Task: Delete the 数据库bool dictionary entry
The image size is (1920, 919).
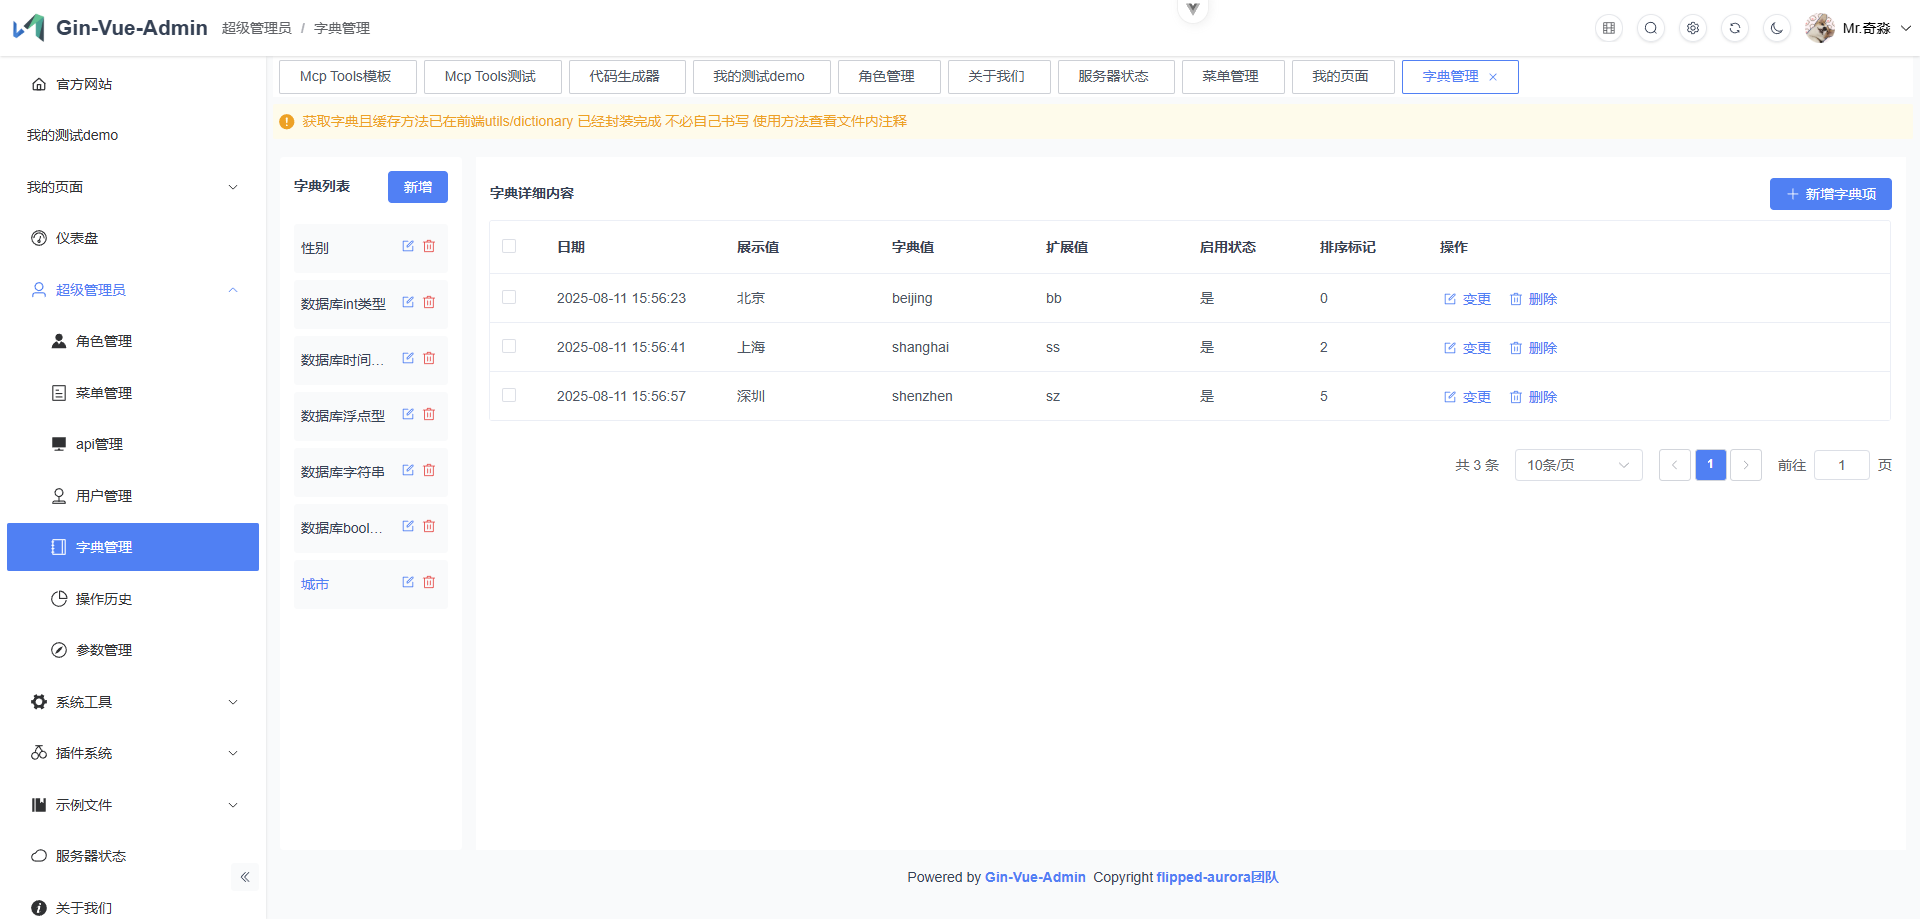Action: pos(429,526)
